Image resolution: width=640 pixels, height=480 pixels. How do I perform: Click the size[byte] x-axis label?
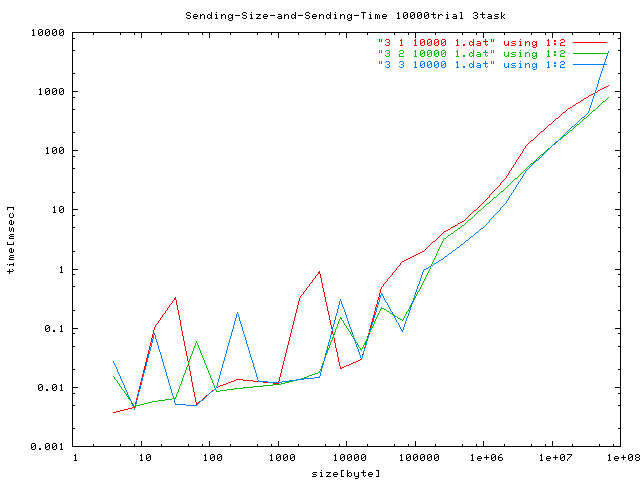(345, 473)
